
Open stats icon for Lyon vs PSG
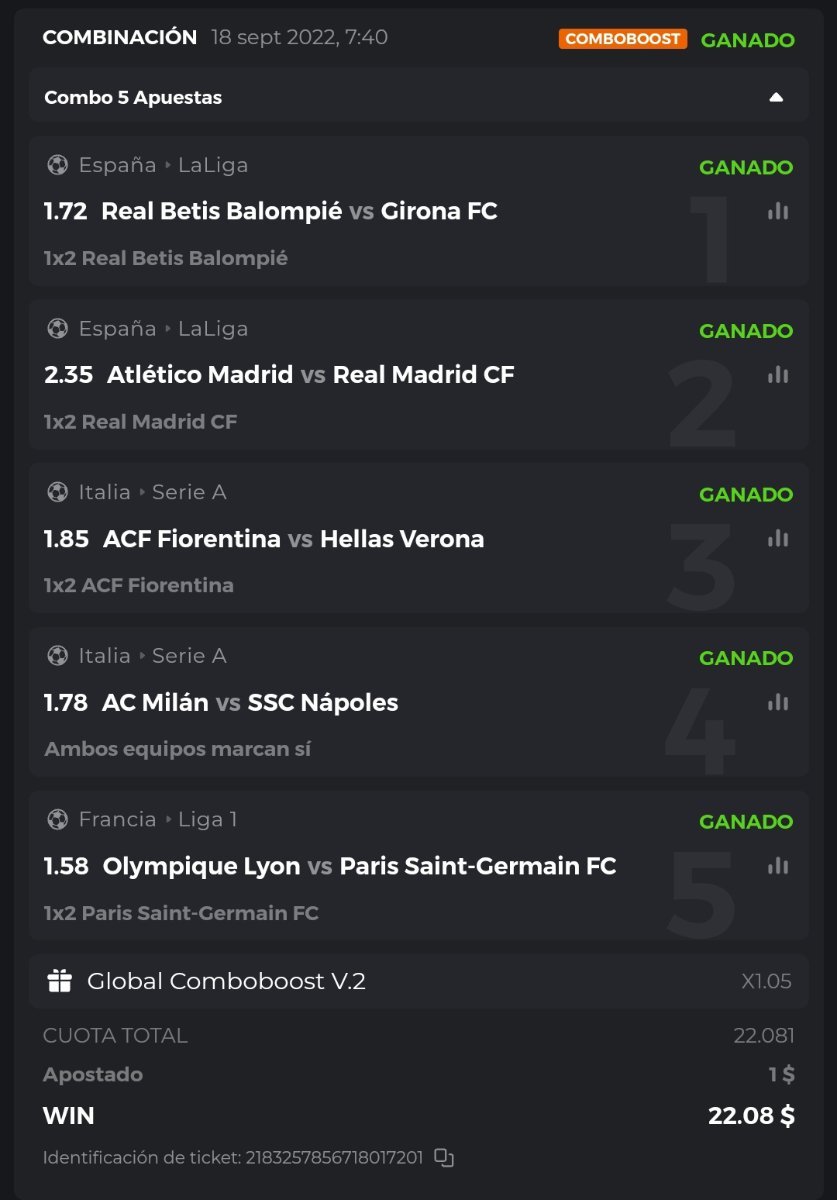778,866
